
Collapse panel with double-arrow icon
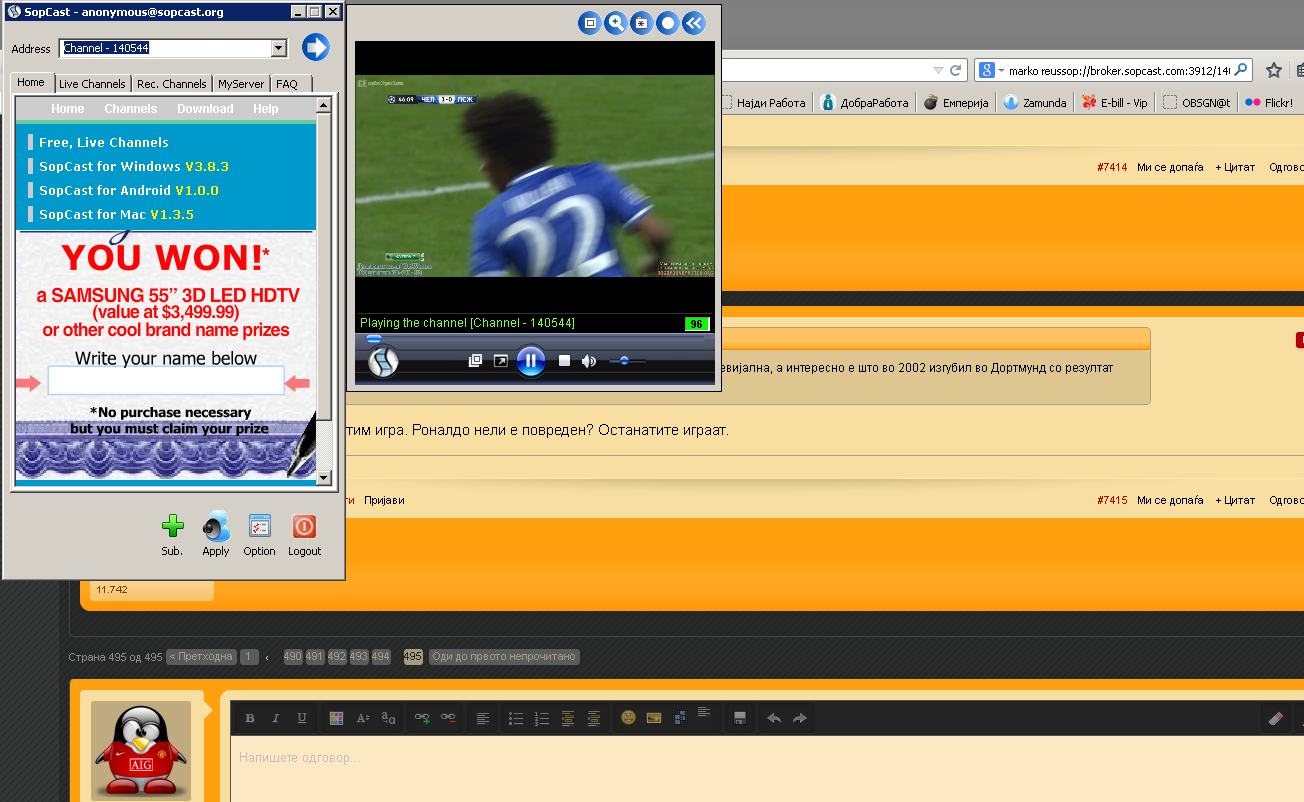pyautogui.click(x=694, y=23)
